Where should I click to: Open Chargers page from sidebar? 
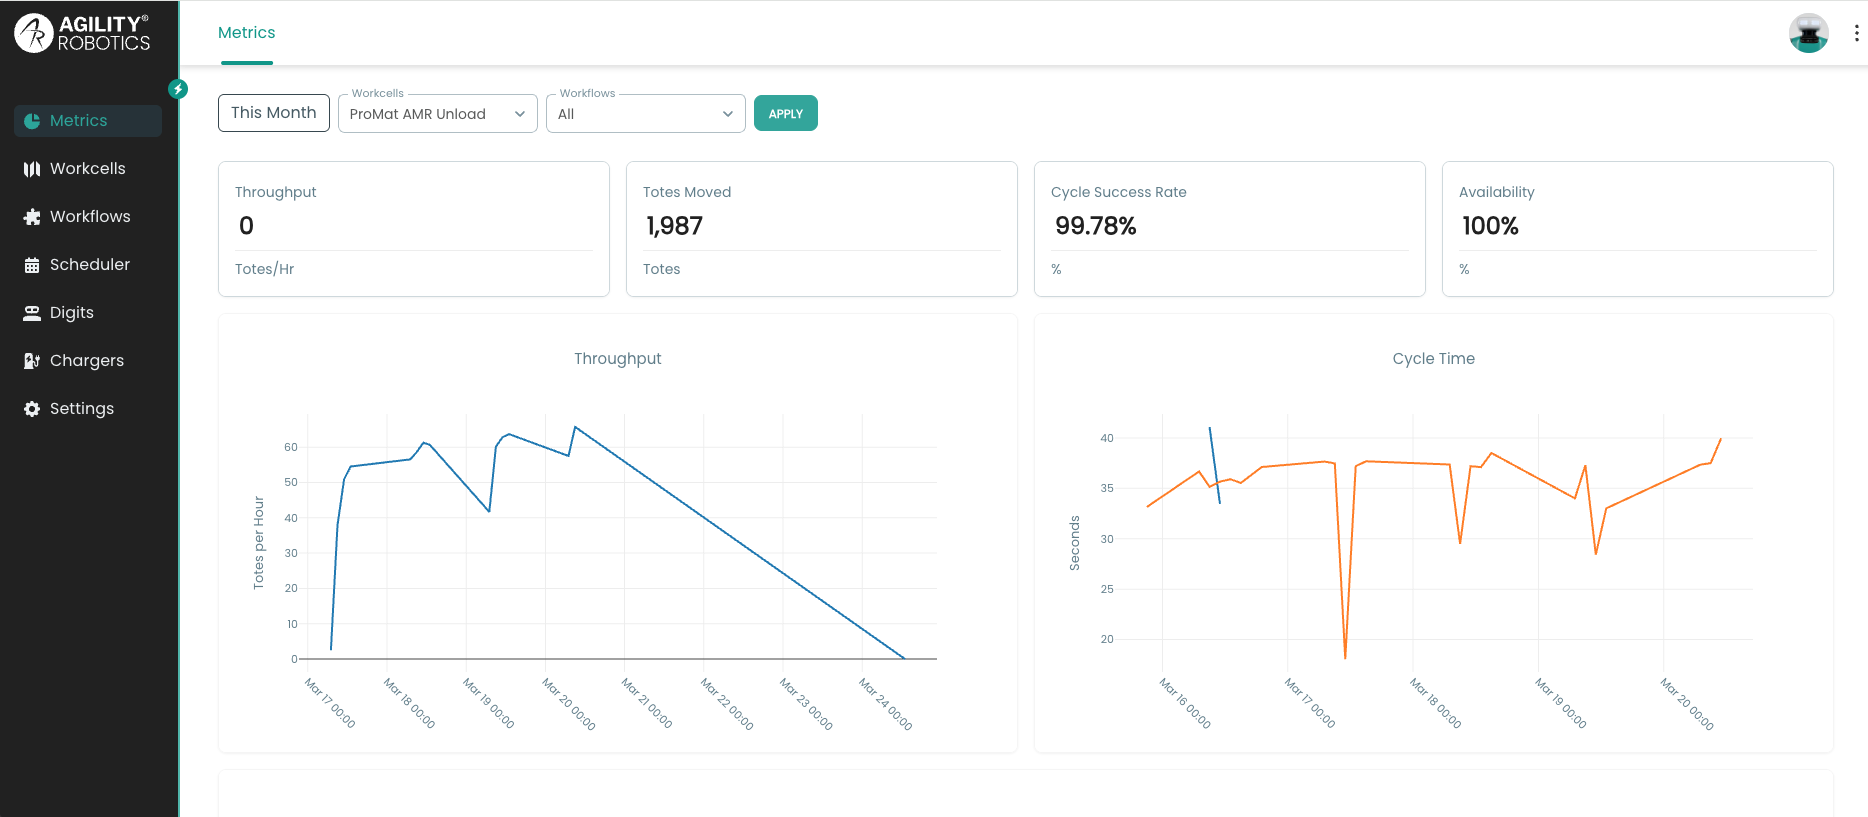click(86, 361)
